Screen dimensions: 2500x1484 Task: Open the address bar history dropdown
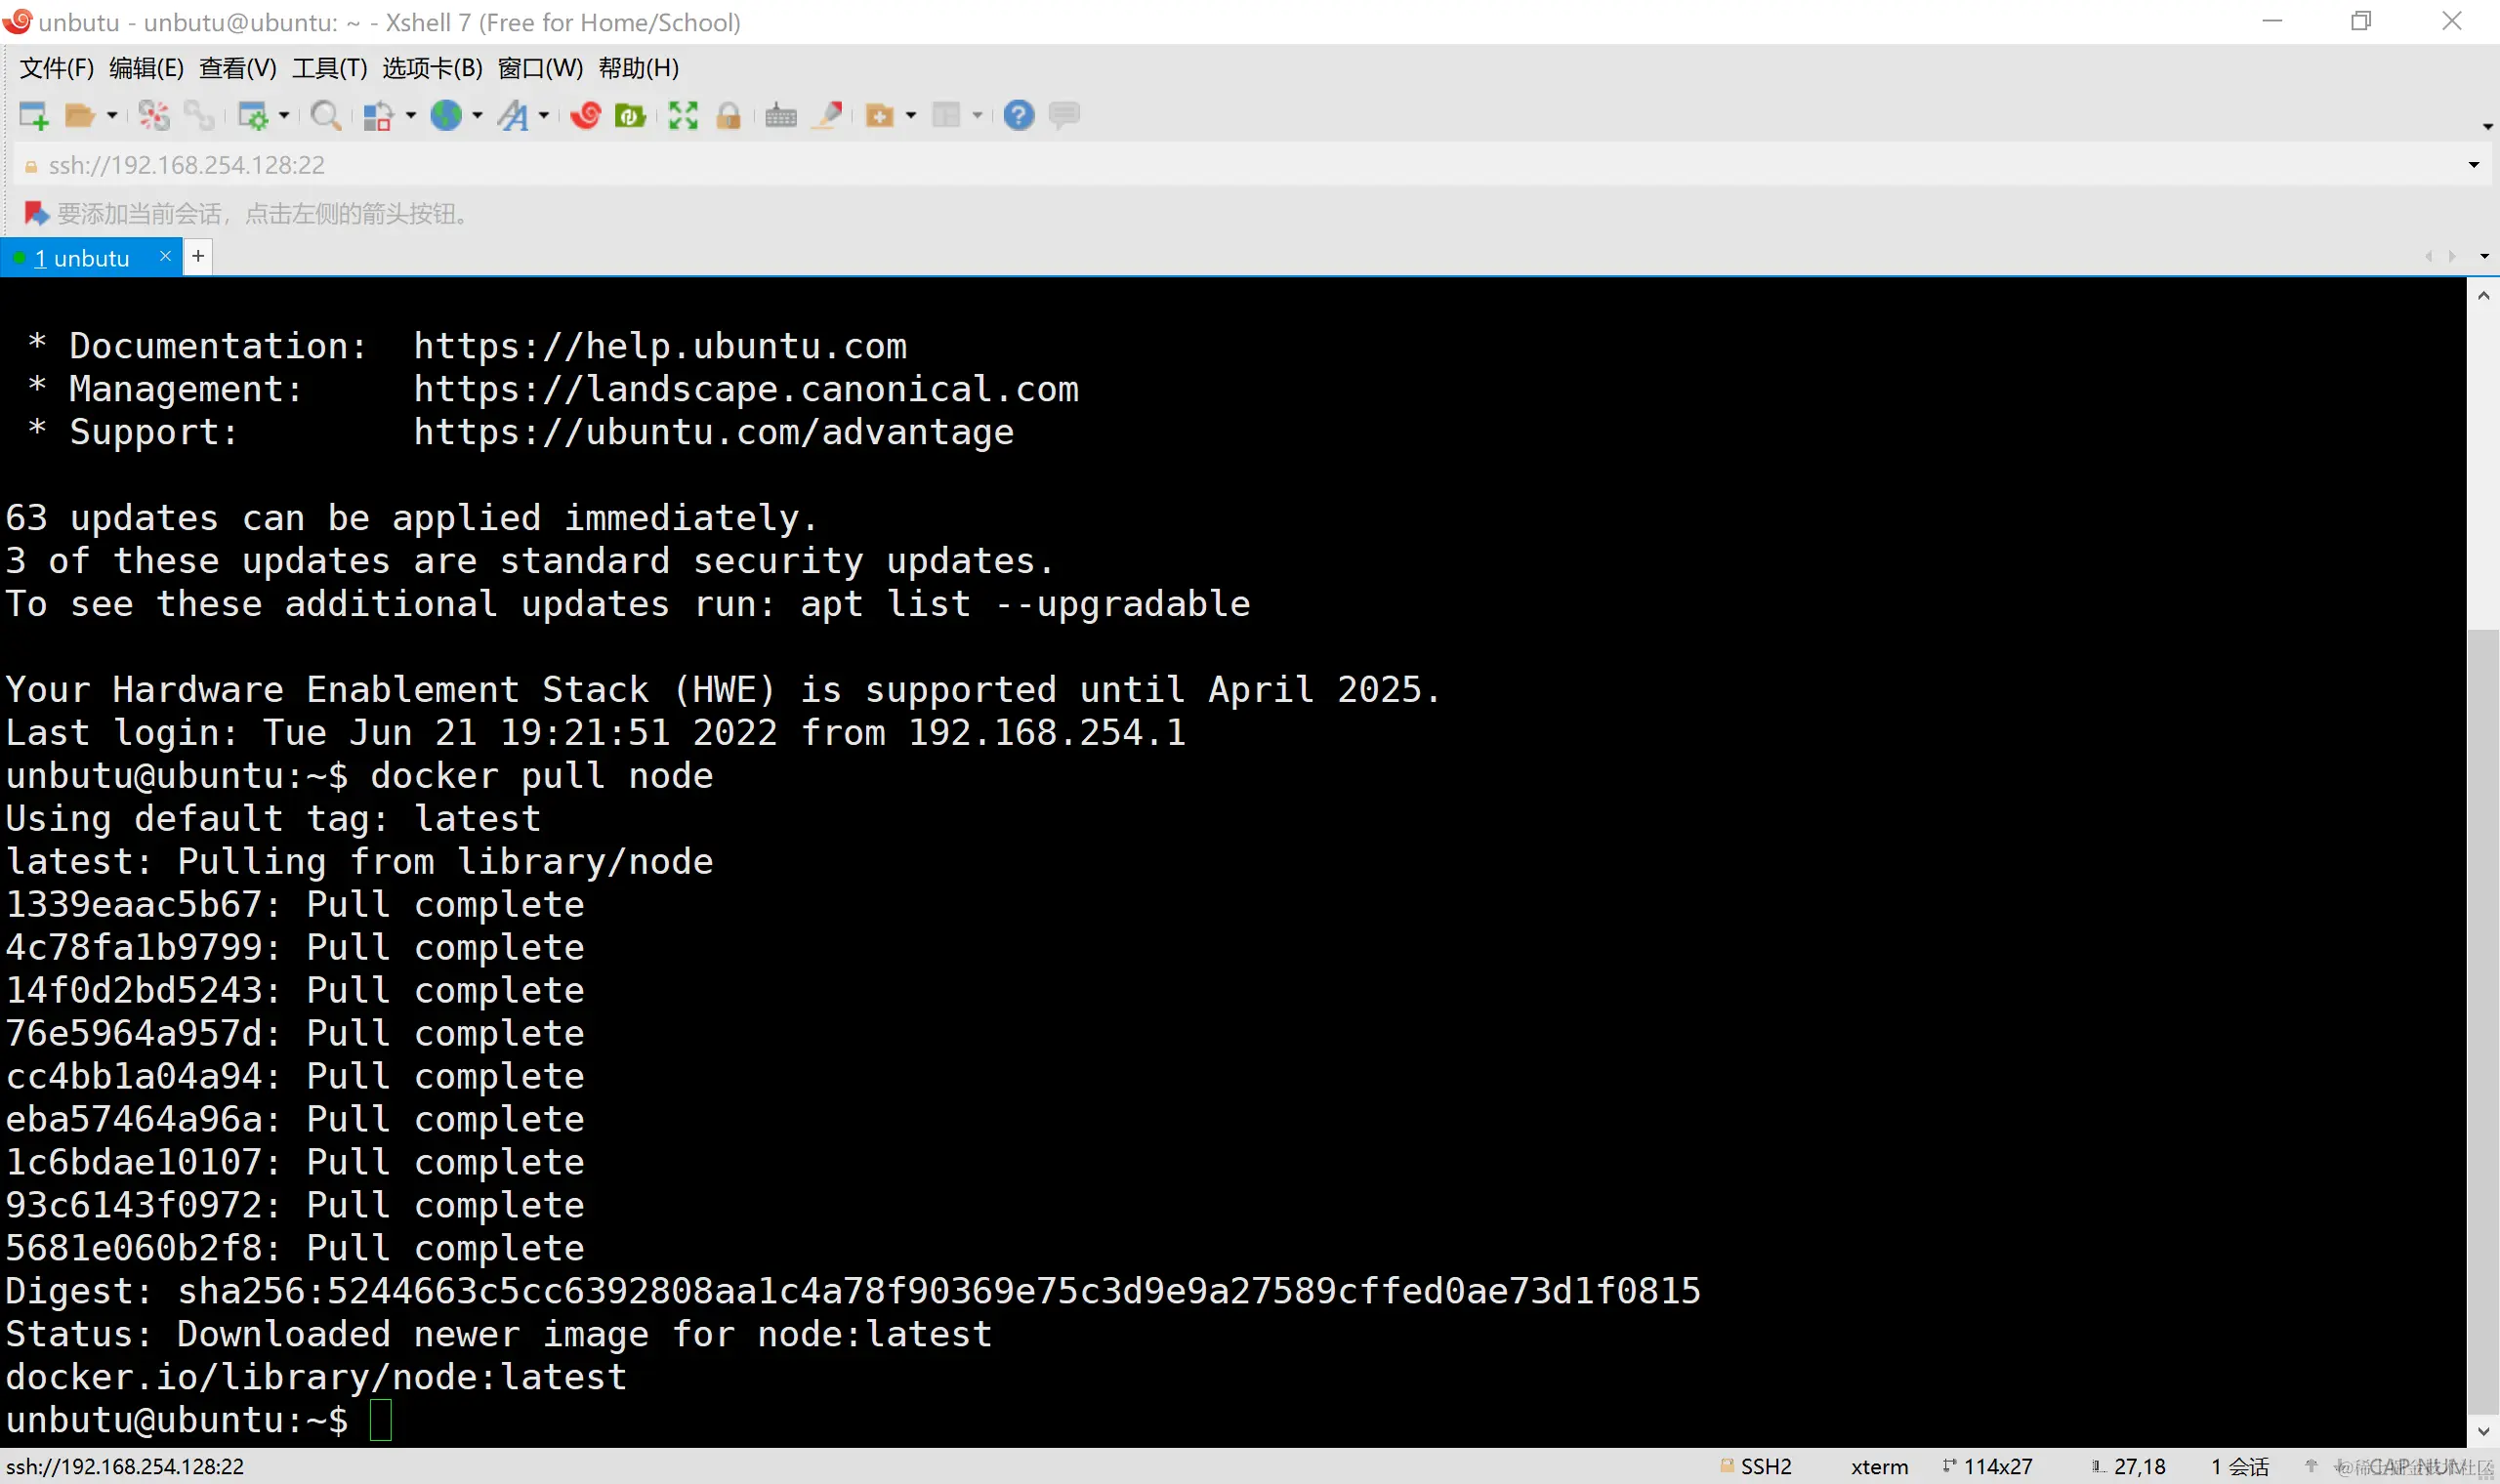pyautogui.click(x=2473, y=165)
